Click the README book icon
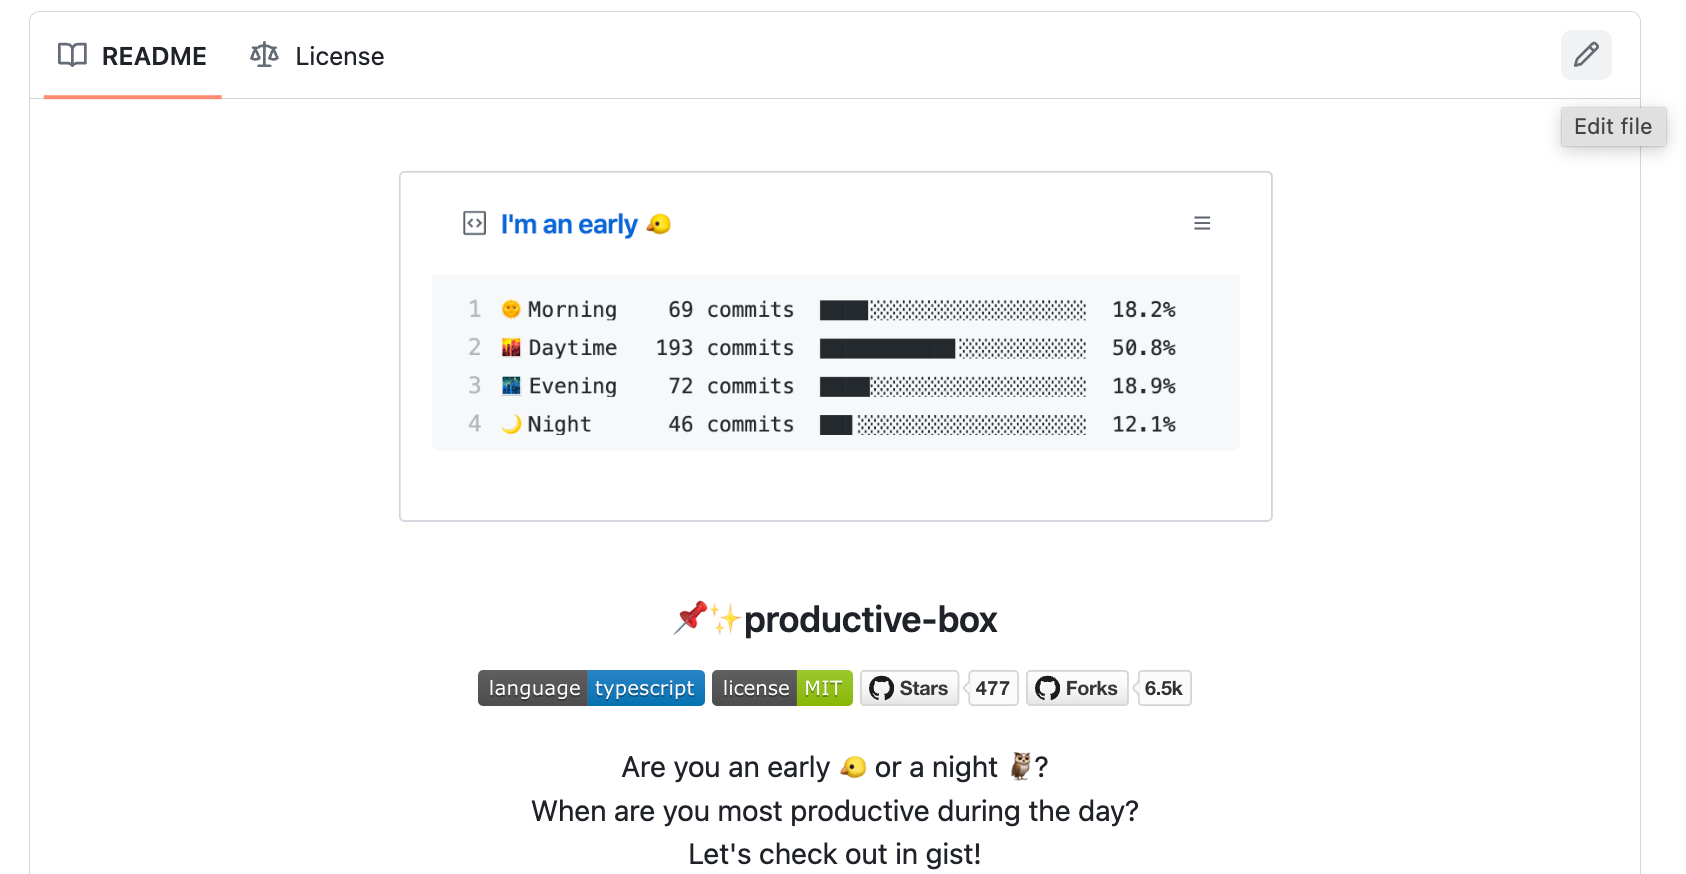Screen dimensions: 1686x874 pos(72,55)
